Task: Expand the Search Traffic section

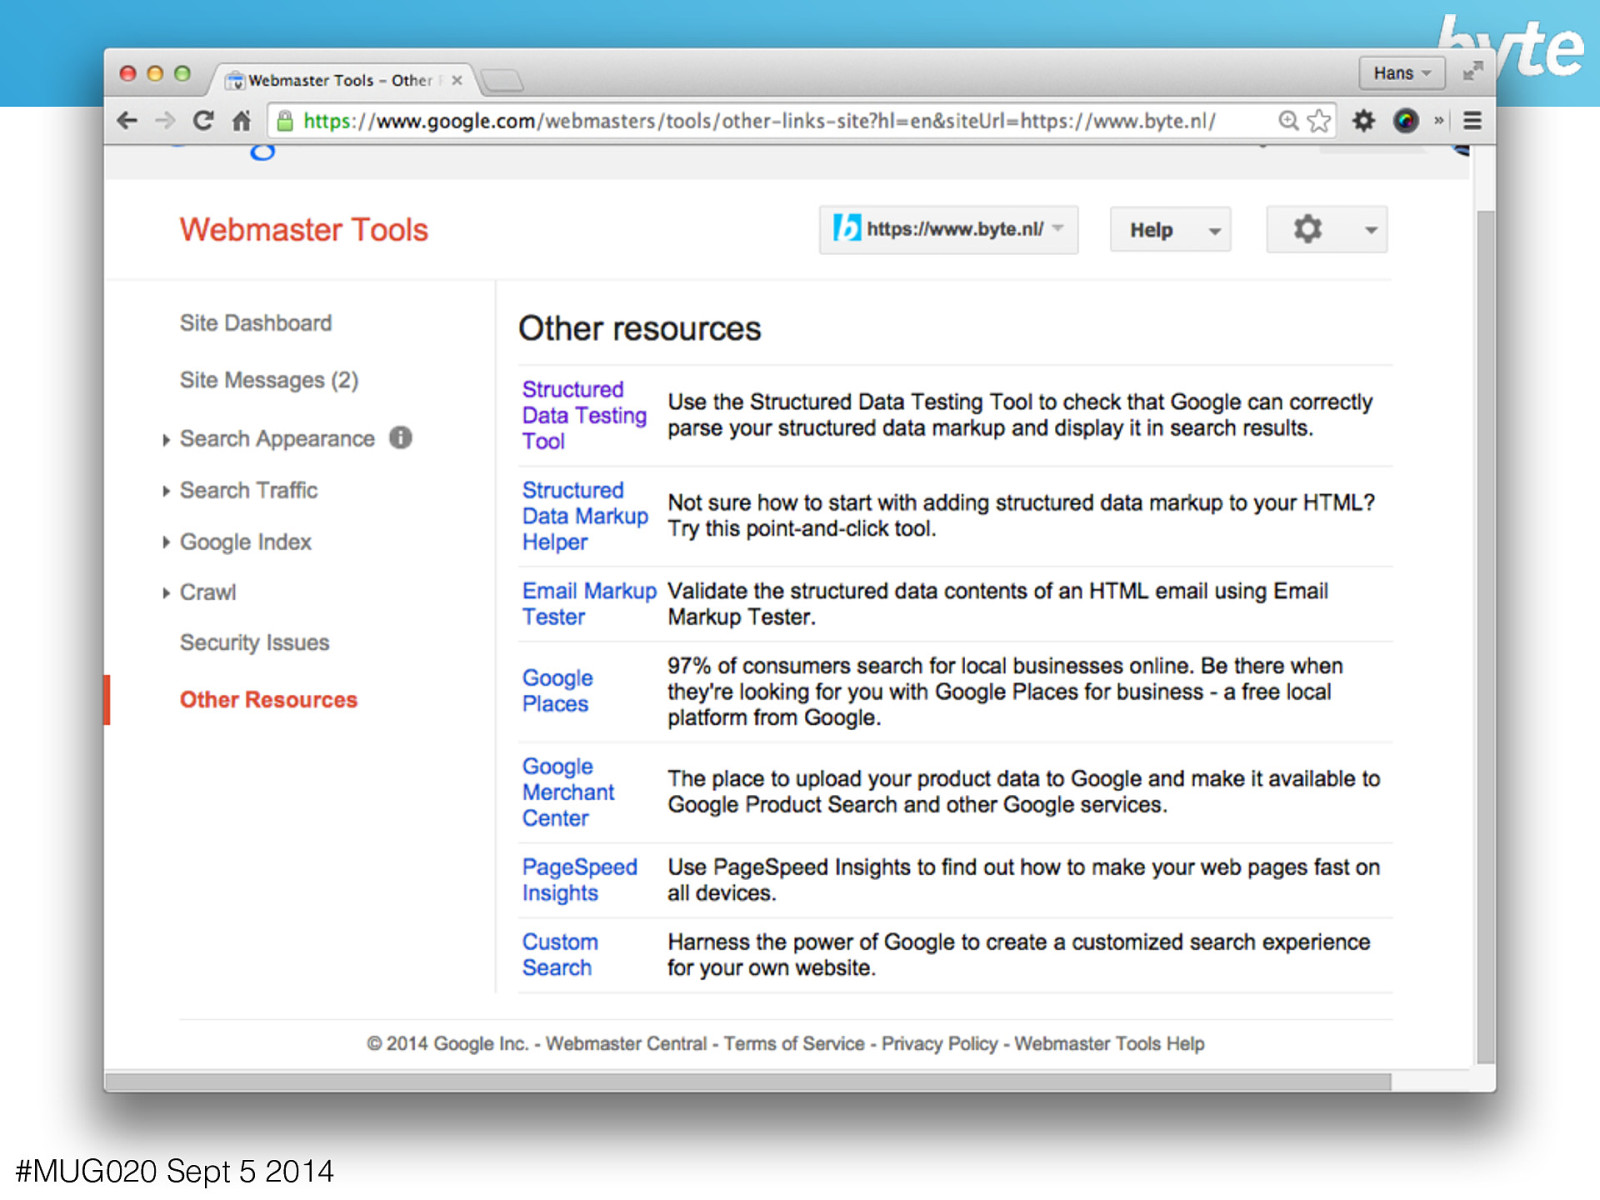Action: (x=166, y=491)
